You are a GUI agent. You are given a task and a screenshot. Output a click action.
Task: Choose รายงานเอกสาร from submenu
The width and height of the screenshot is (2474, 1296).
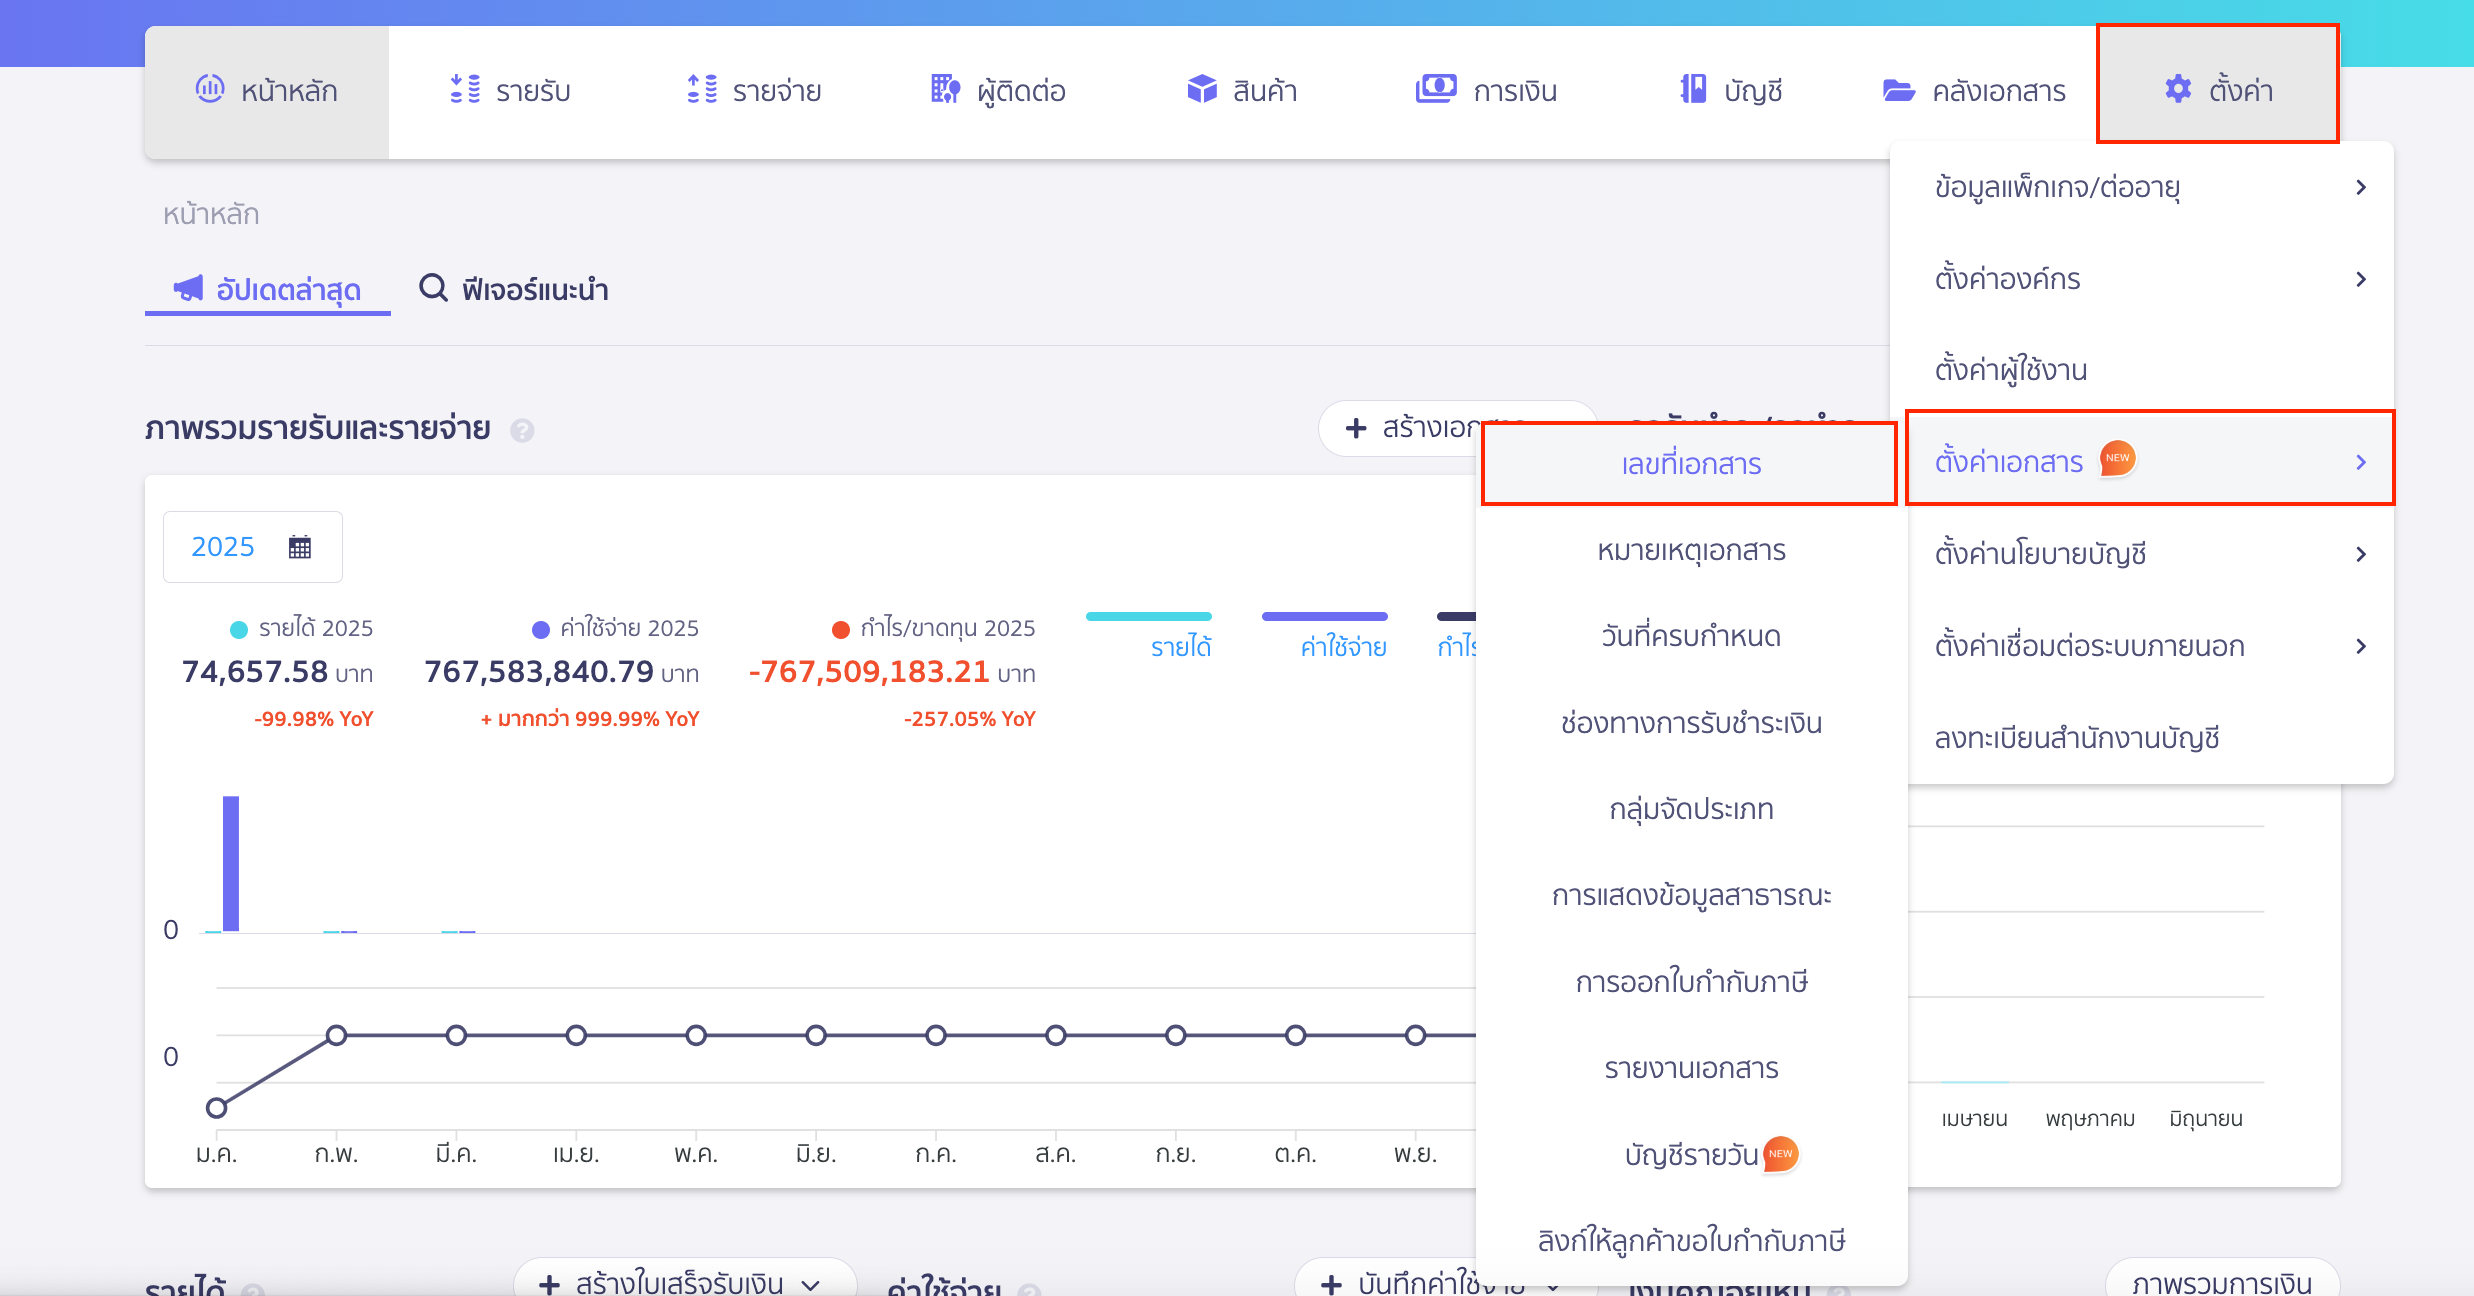[x=1691, y=1068]
